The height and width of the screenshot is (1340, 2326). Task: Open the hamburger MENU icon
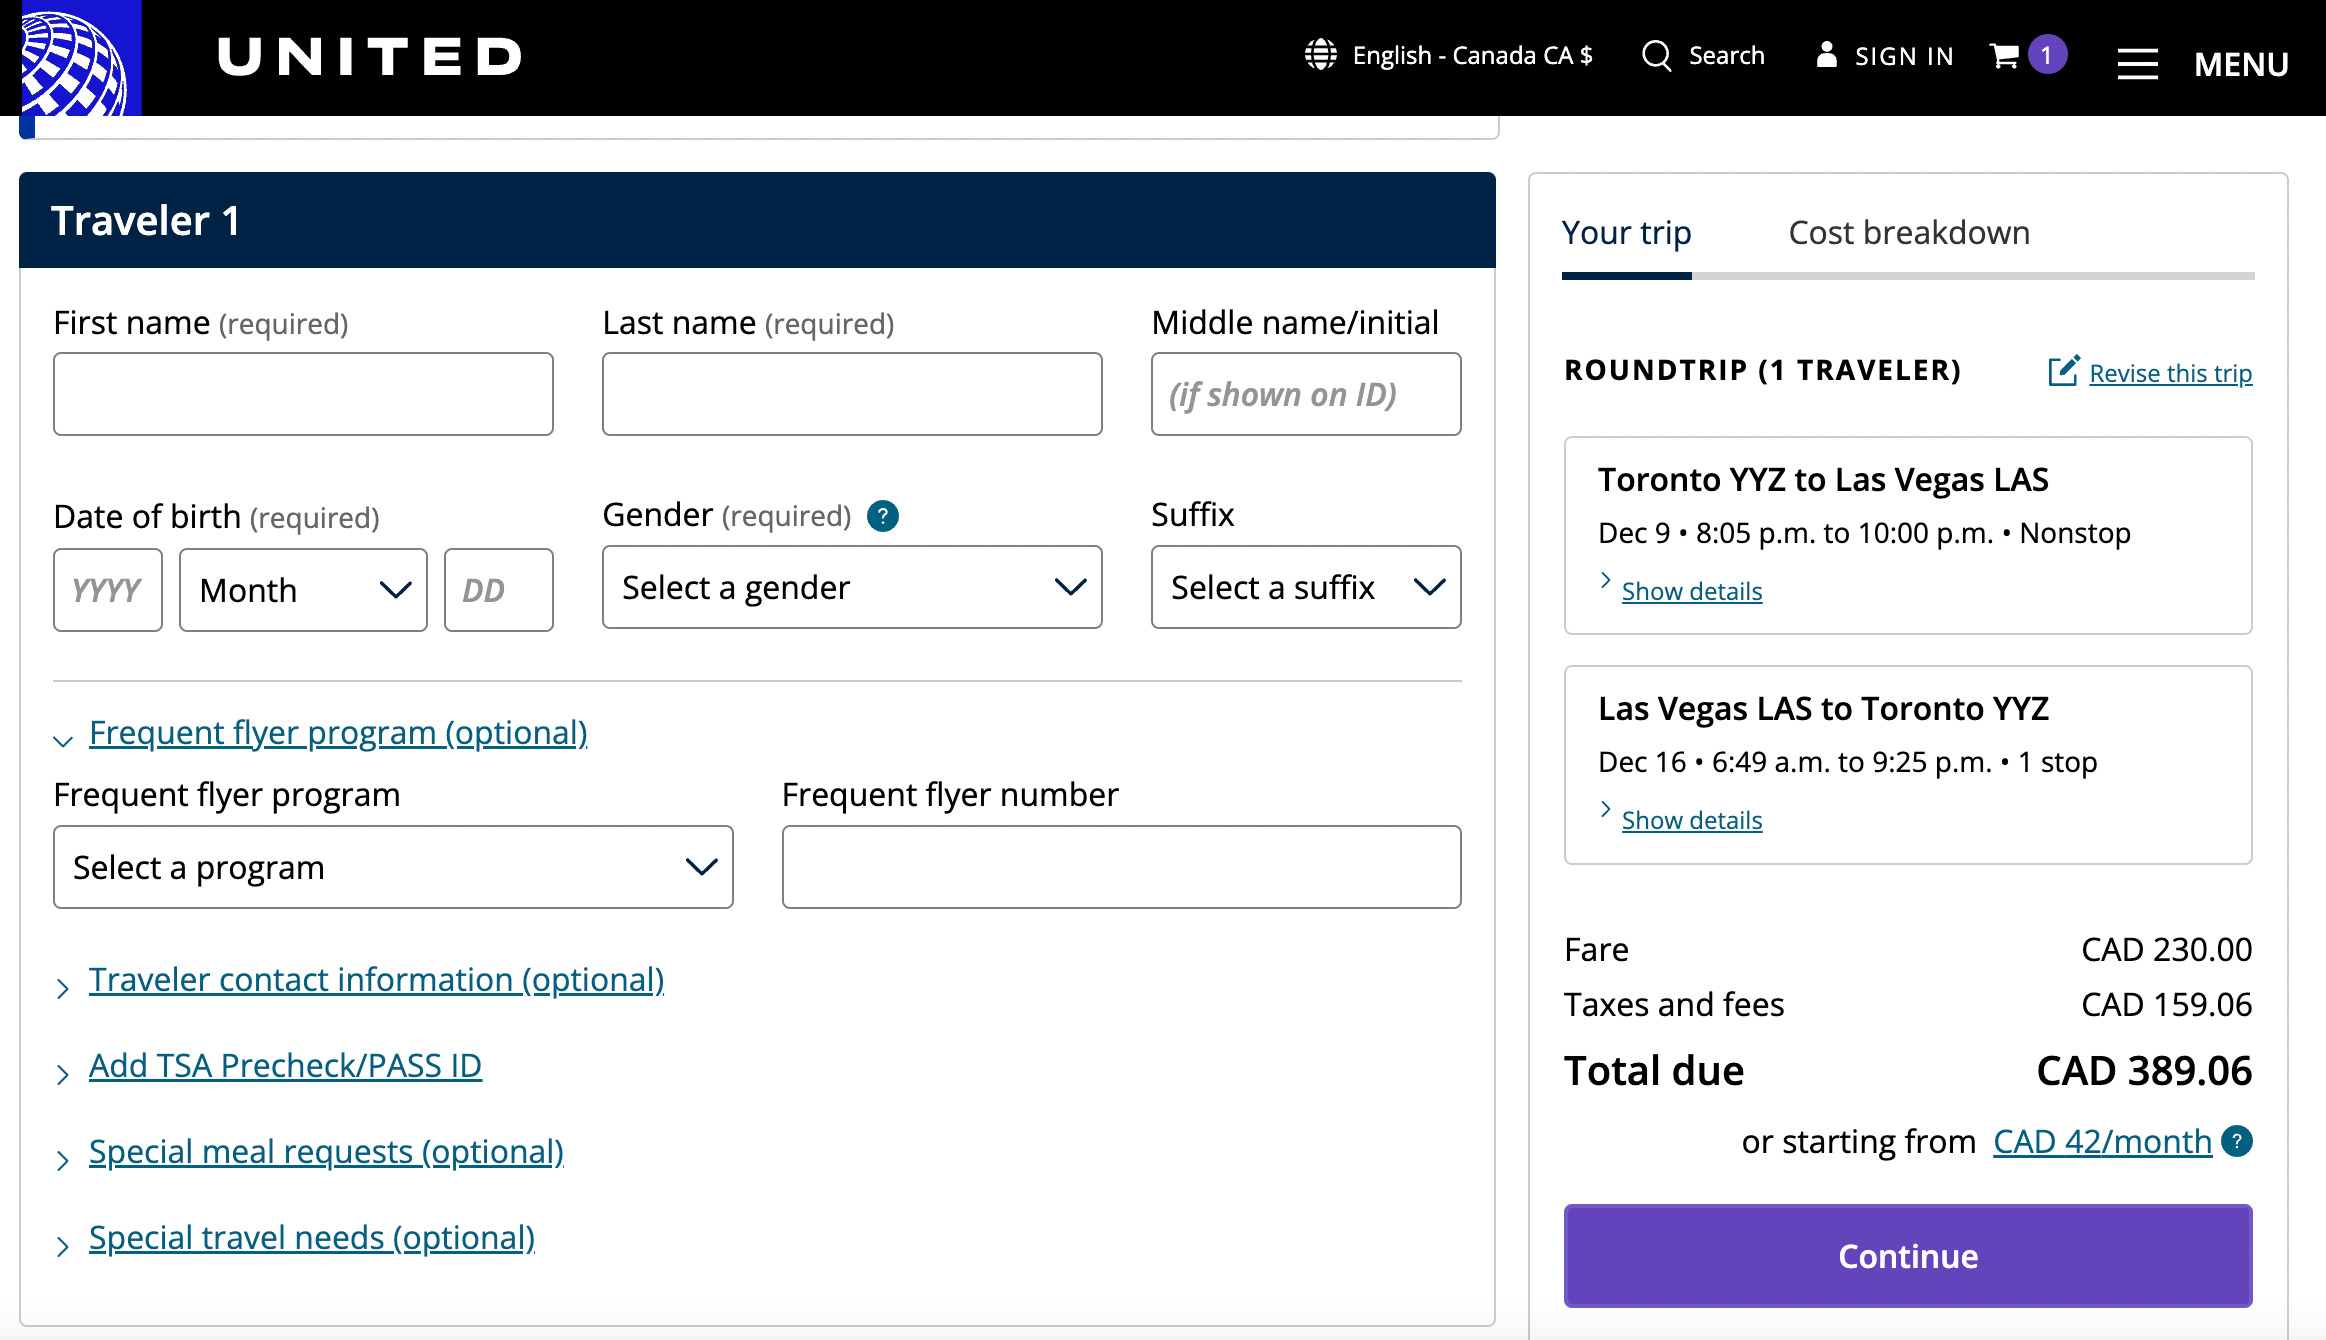[2137, 64]
